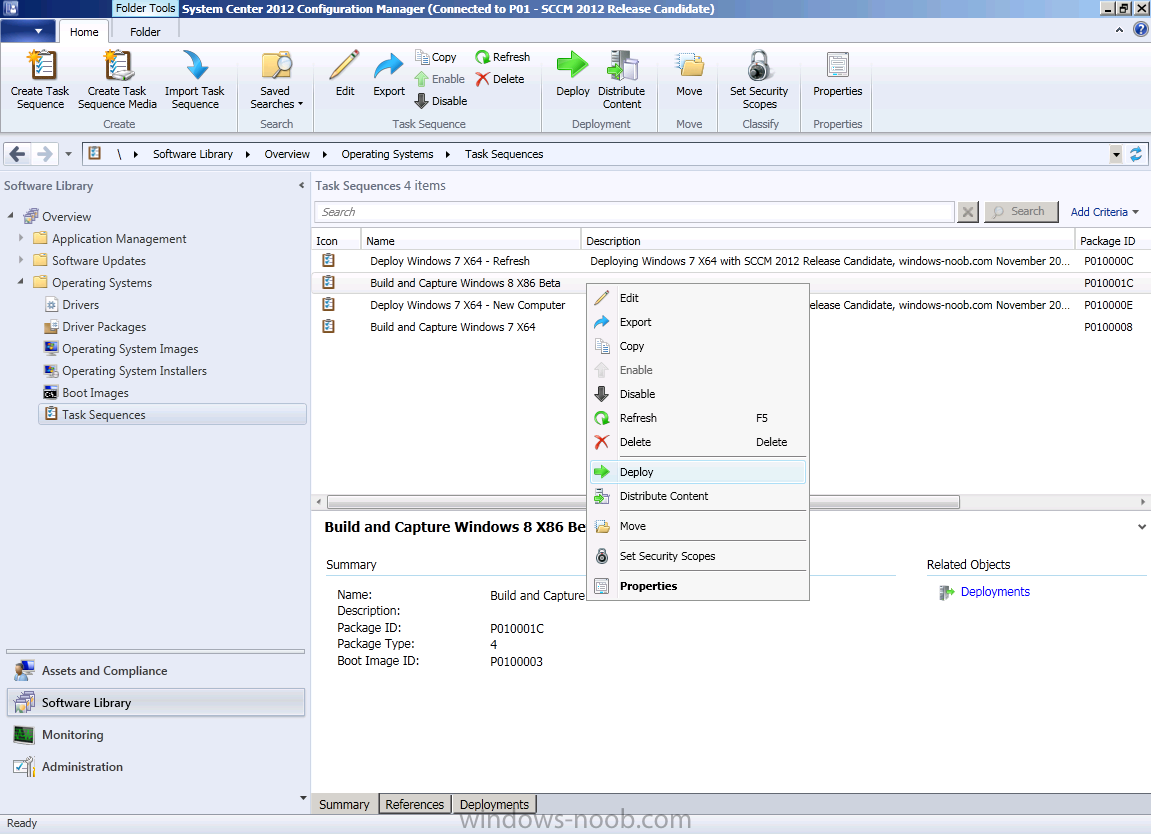Expand the Software Updates tree node
Screen dimensions: 1151x834
click(21, 260)
